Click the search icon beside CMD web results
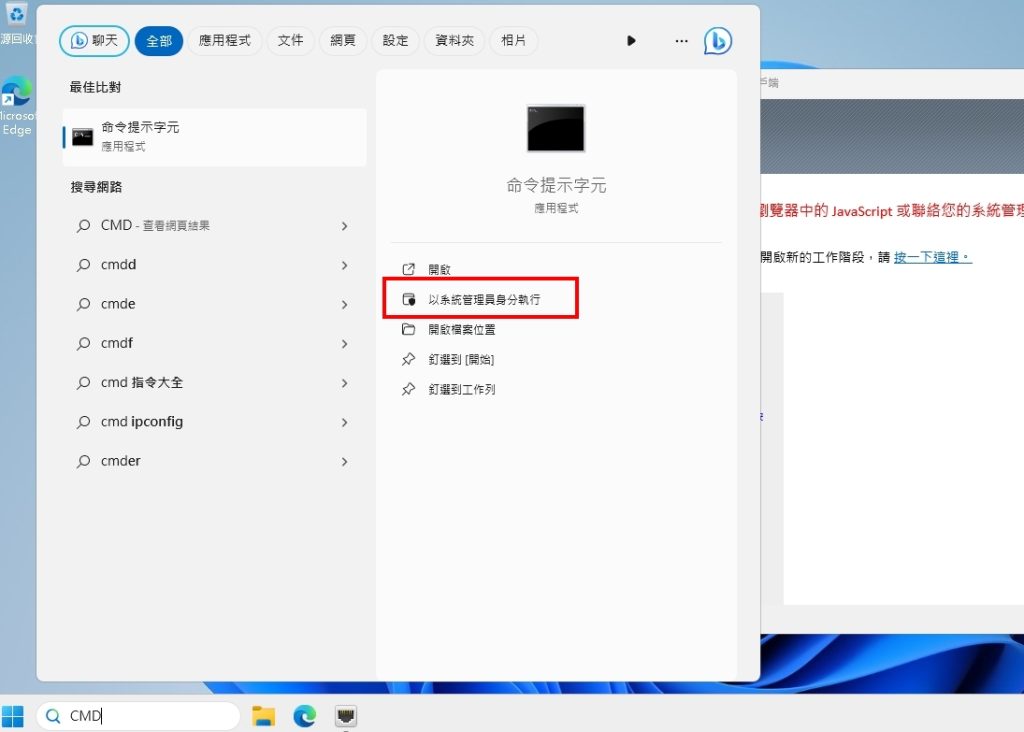Screen dimensions: 1024x732 point(84,226)
